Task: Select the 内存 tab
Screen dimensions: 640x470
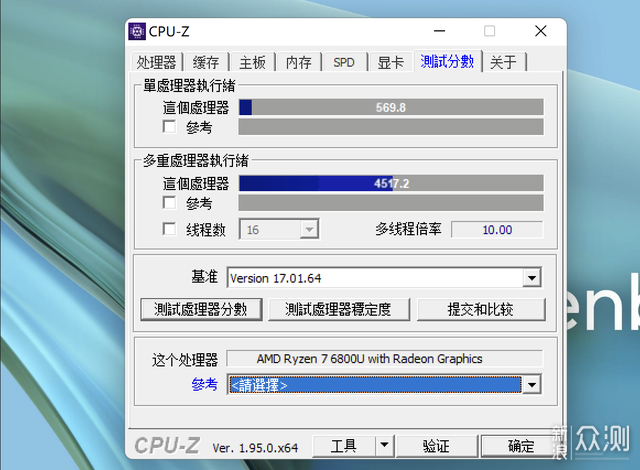Action: (299, 63)
